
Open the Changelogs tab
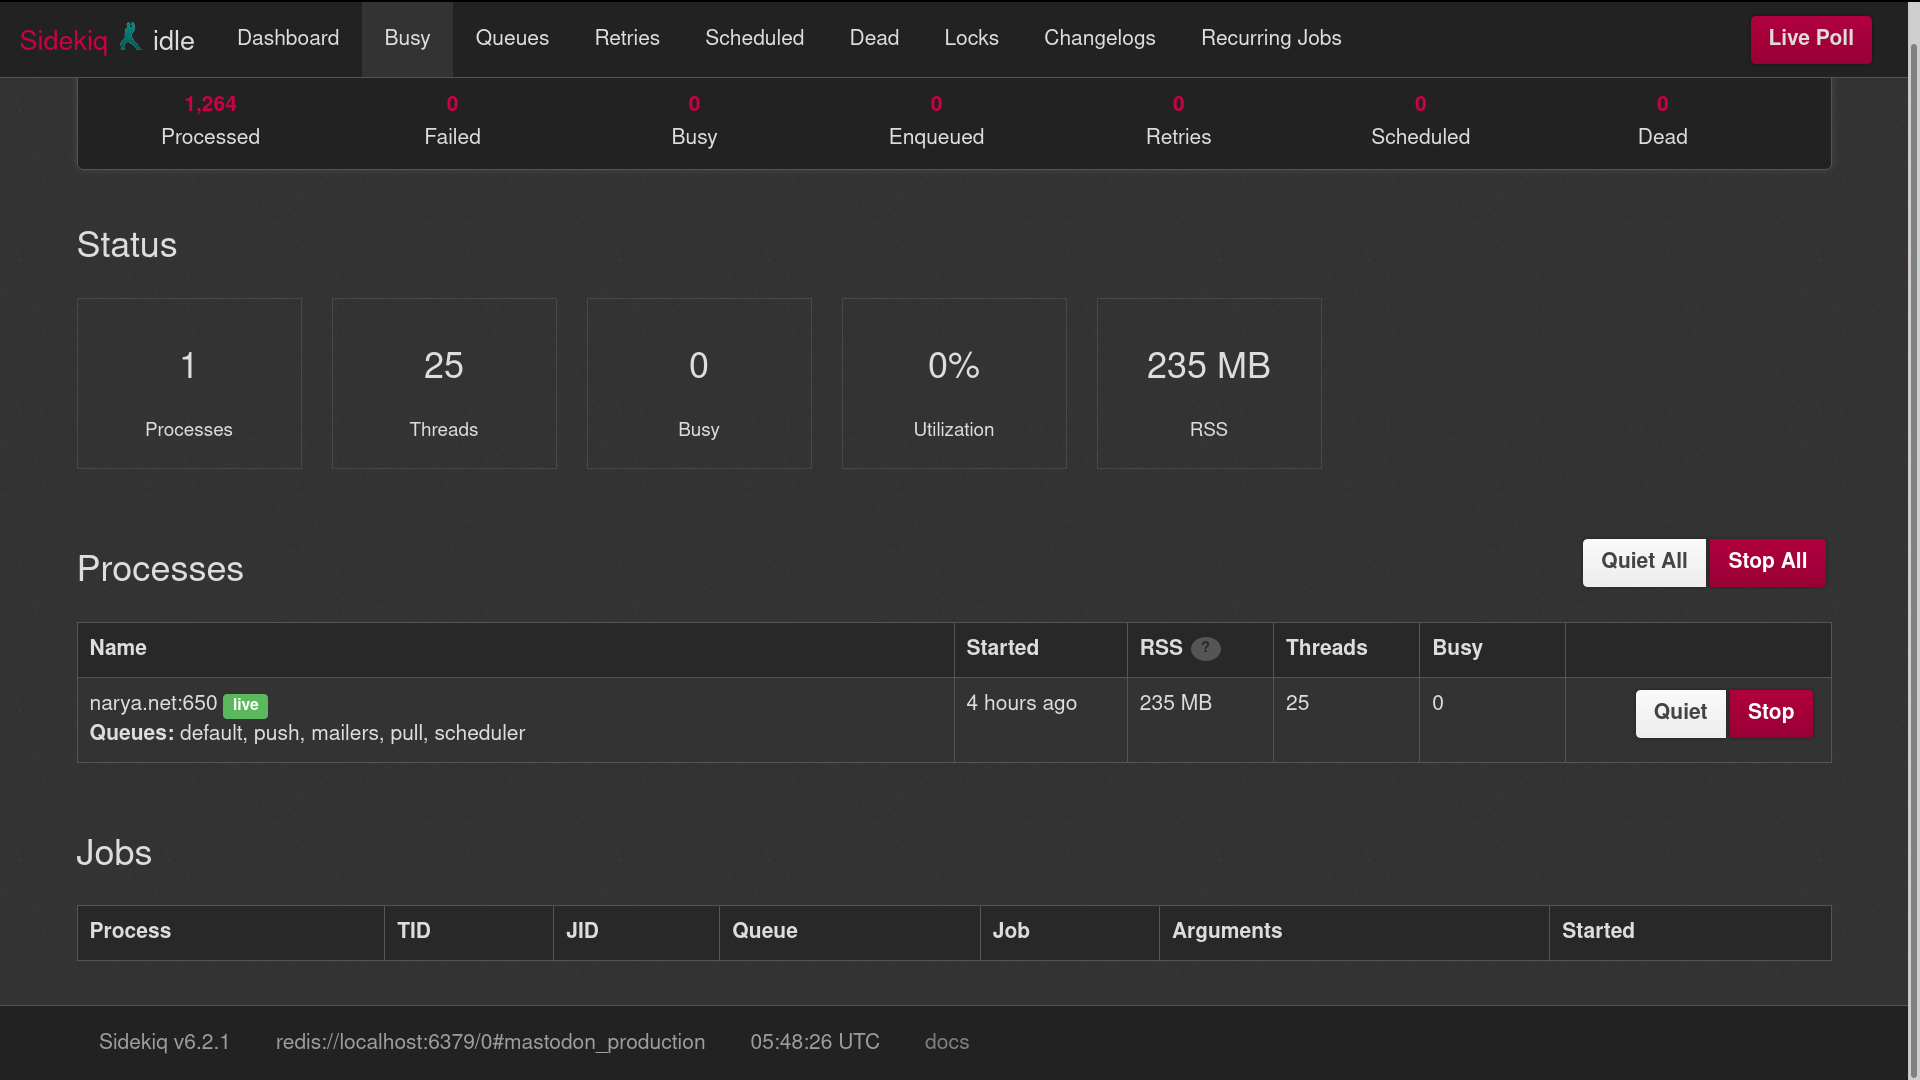tap(1099, 38)
